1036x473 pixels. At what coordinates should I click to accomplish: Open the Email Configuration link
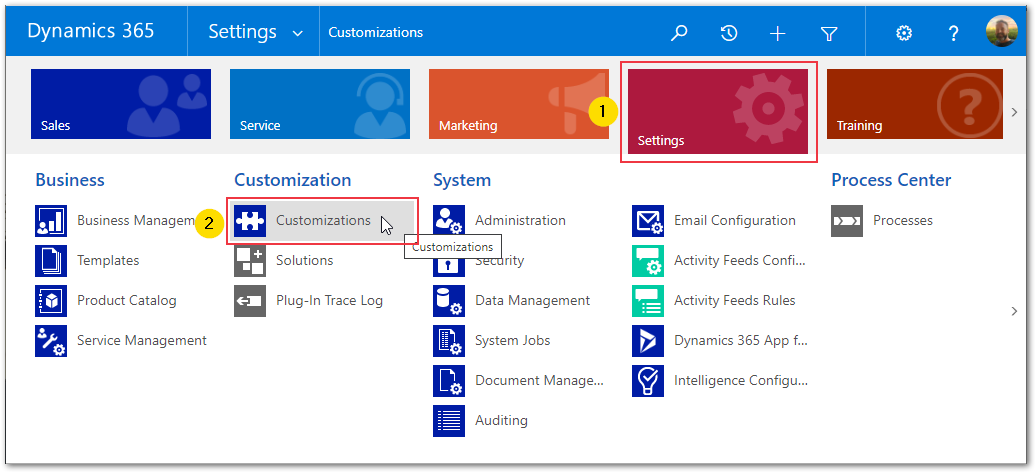point(735,221)
